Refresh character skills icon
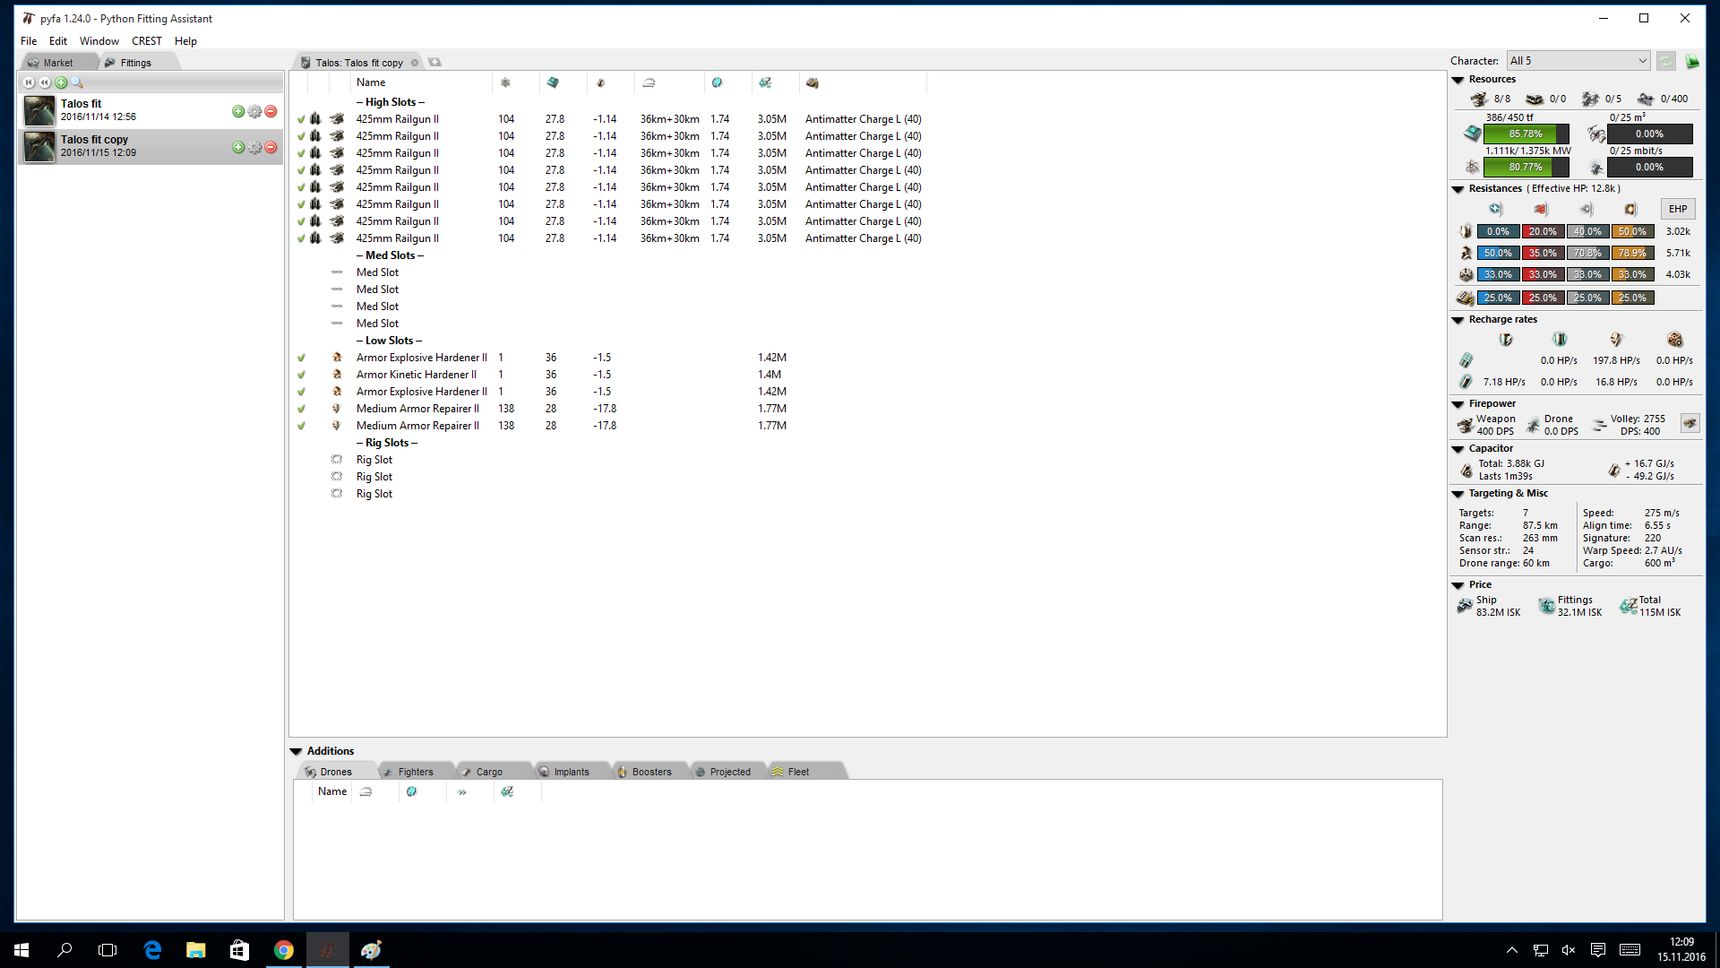This screenshot has width=1720, height=968. (x=1666, y=61)
